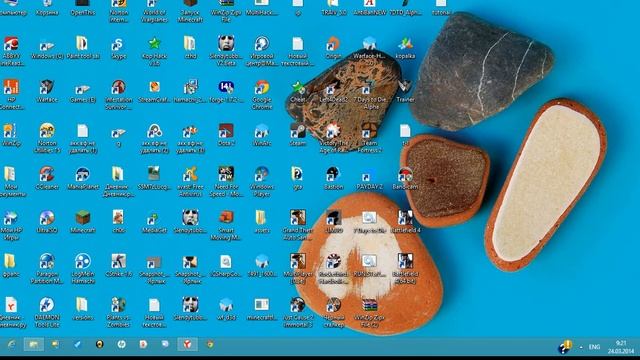Click the StreamCraft desktop icon

[x=154, y=91]
